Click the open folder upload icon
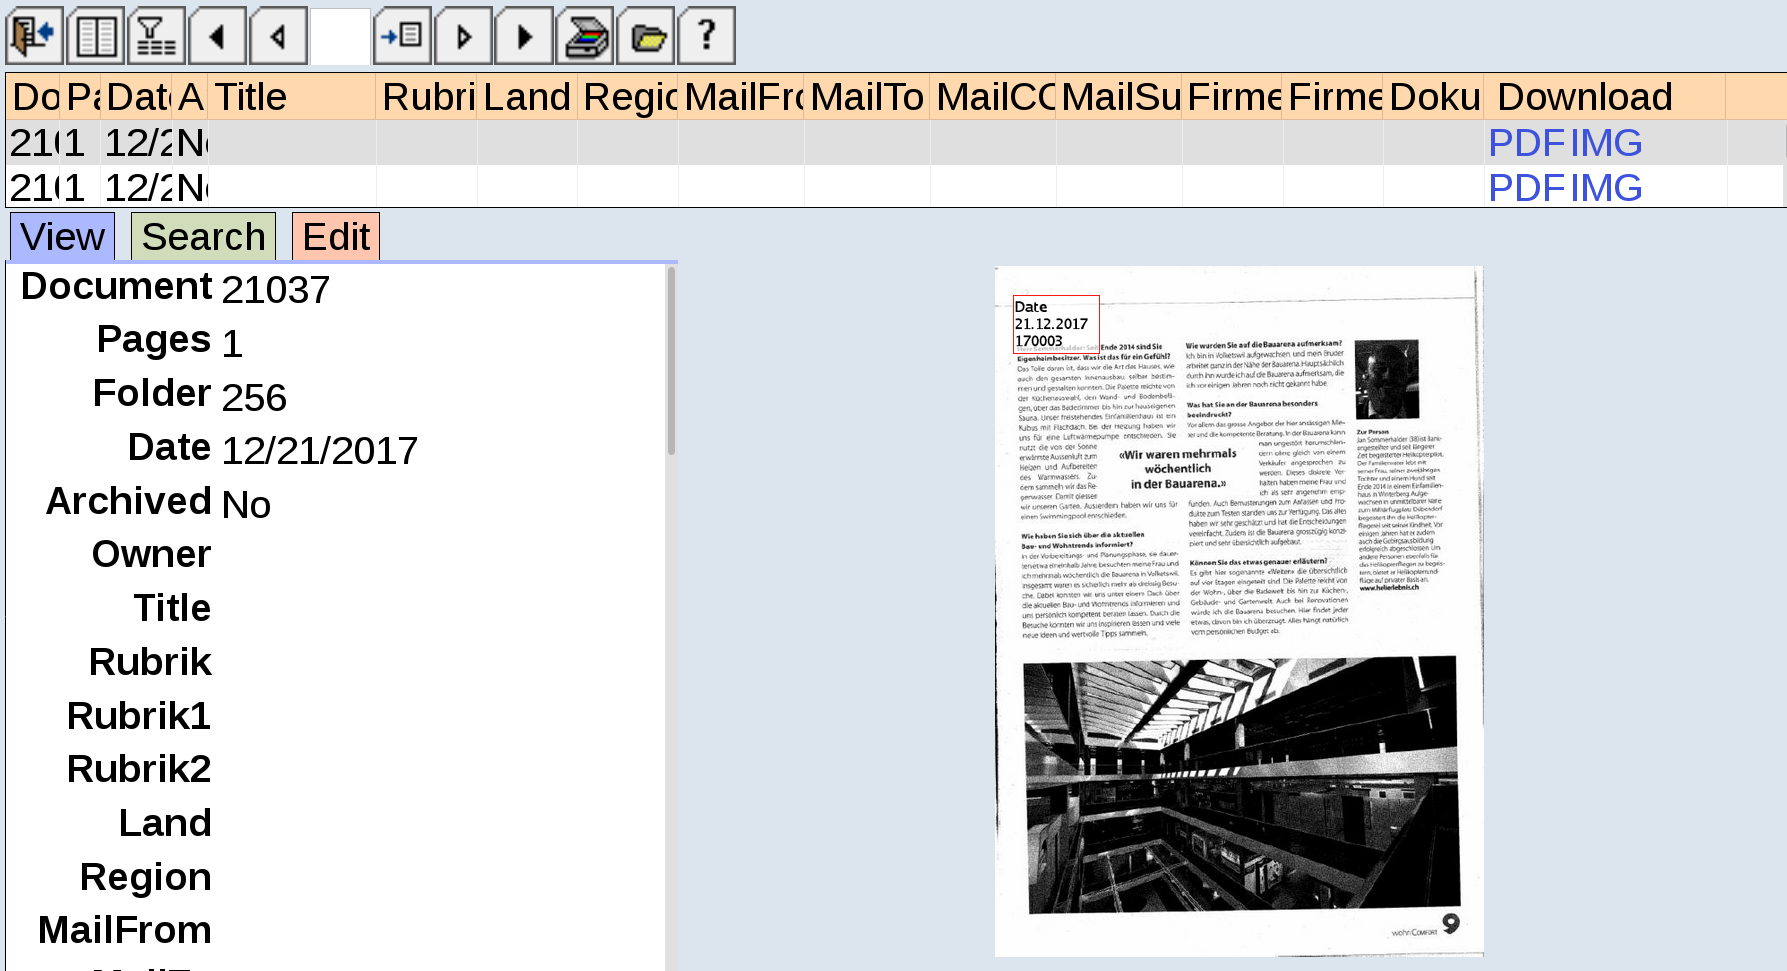Viewport: 1787px width, 971px height. [646, 37]
